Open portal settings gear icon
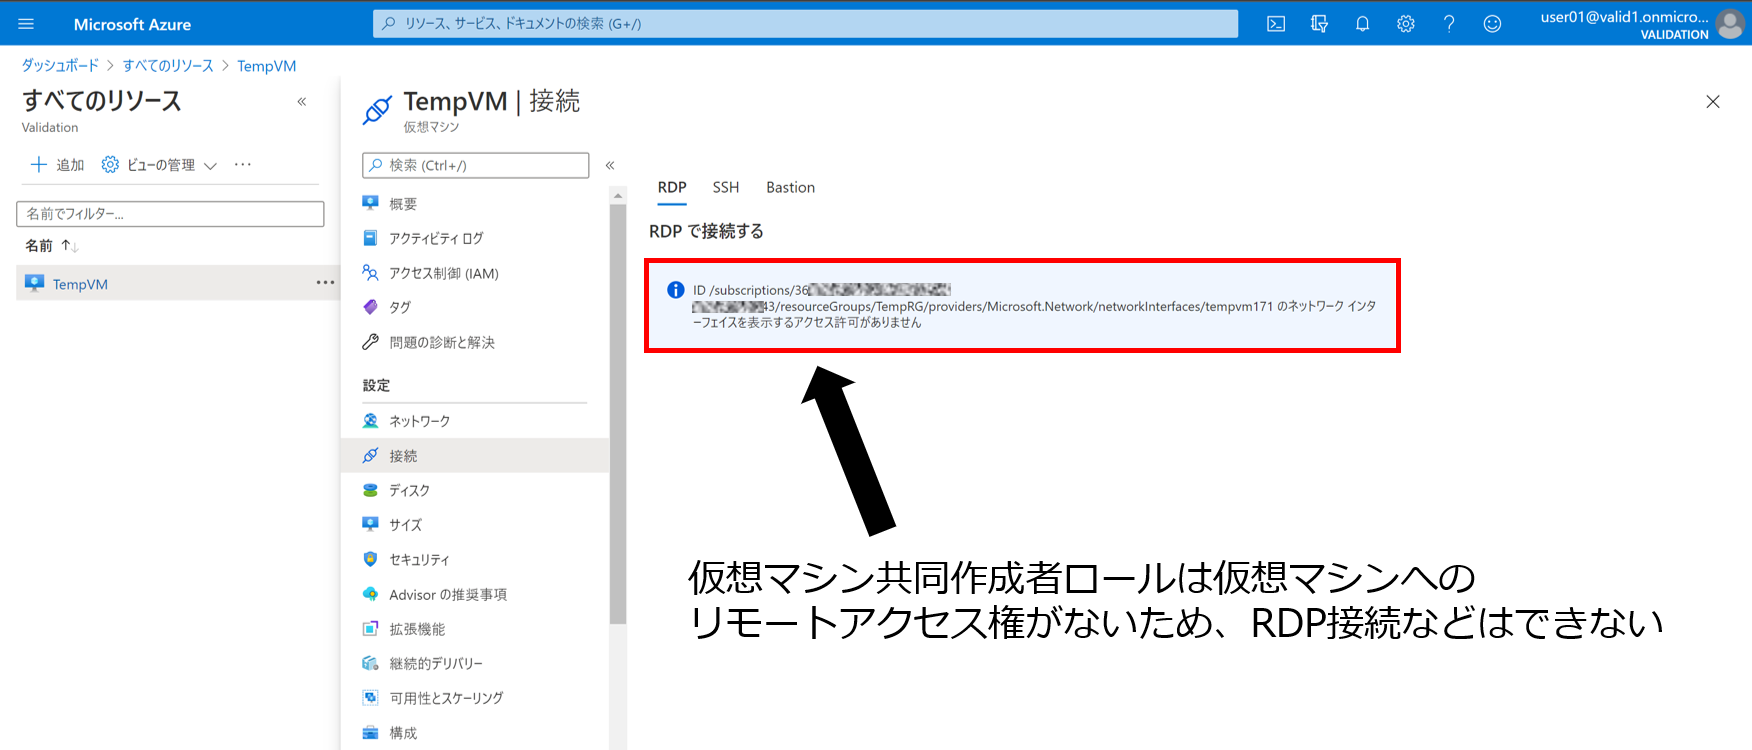This screenshot has width=1752, height=750. (1405, 24)
